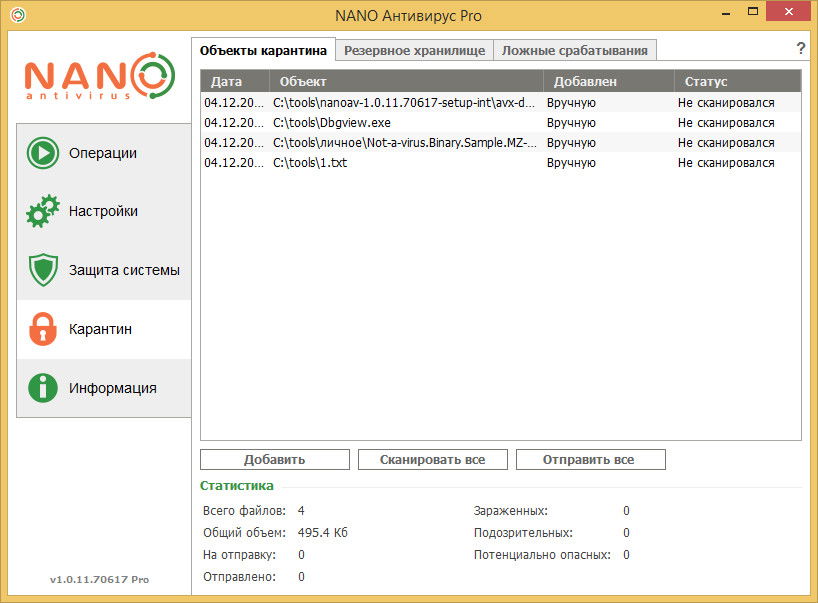Screen dimensions: 818x603
Task: Click the Отправить все button
Action: [591, 460]
